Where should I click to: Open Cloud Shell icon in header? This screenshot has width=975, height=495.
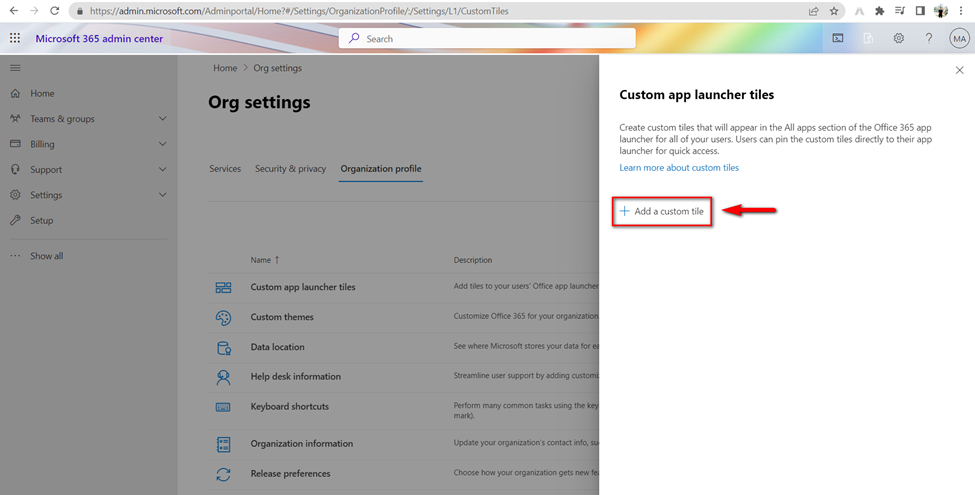coord(838,38)
